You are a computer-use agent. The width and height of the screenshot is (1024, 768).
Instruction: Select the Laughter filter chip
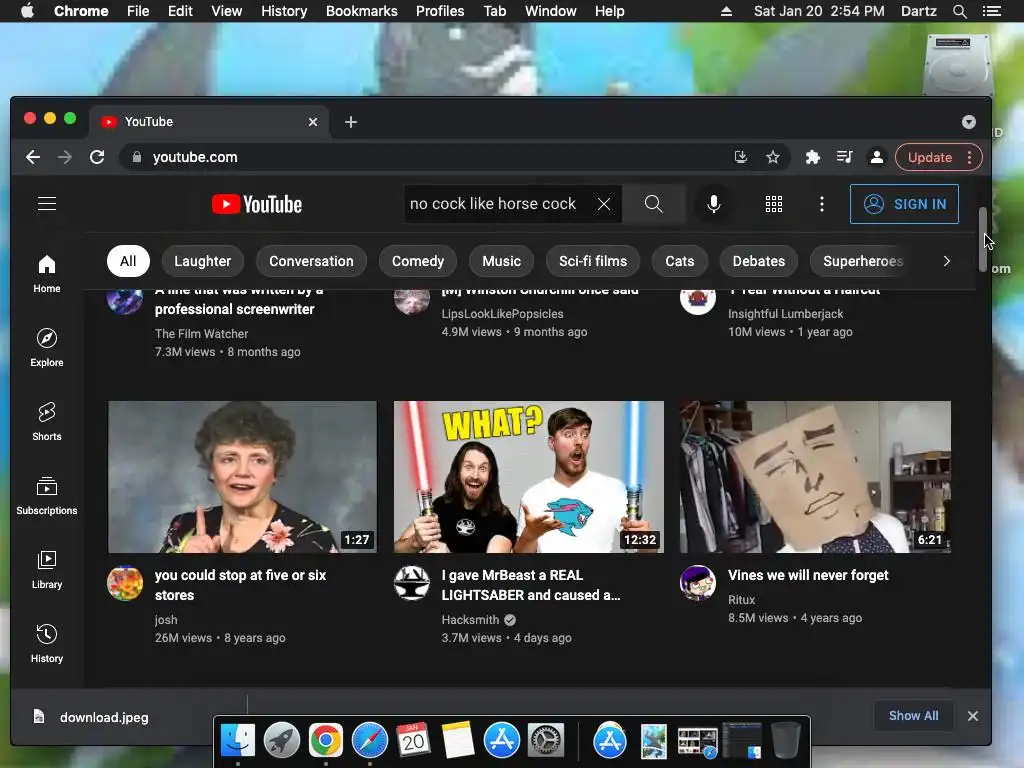point(202,261)
